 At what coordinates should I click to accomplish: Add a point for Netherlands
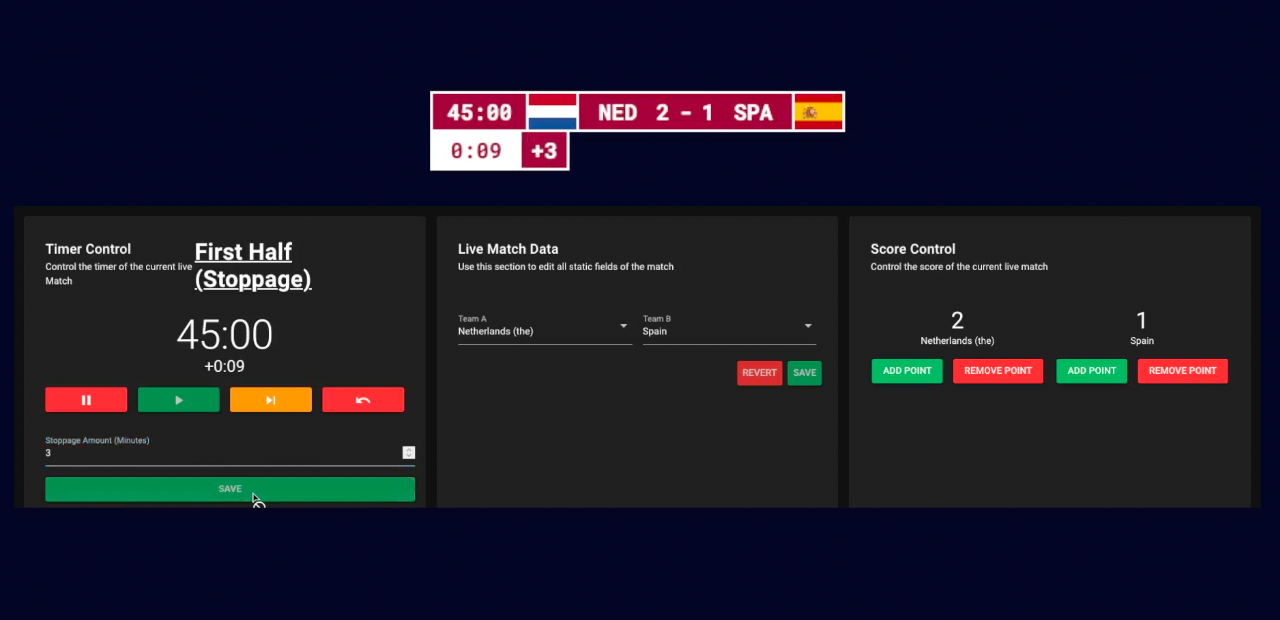coord(907,371)
